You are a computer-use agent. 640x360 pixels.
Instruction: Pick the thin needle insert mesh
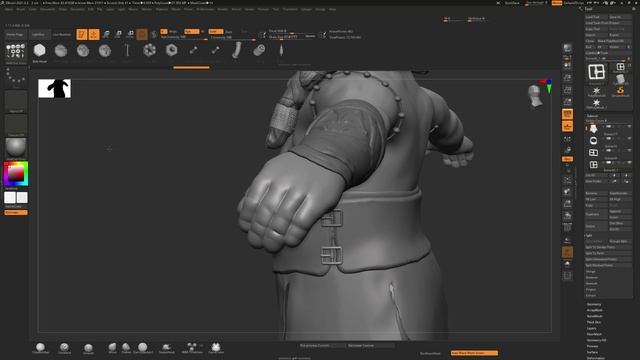point(281,50)
